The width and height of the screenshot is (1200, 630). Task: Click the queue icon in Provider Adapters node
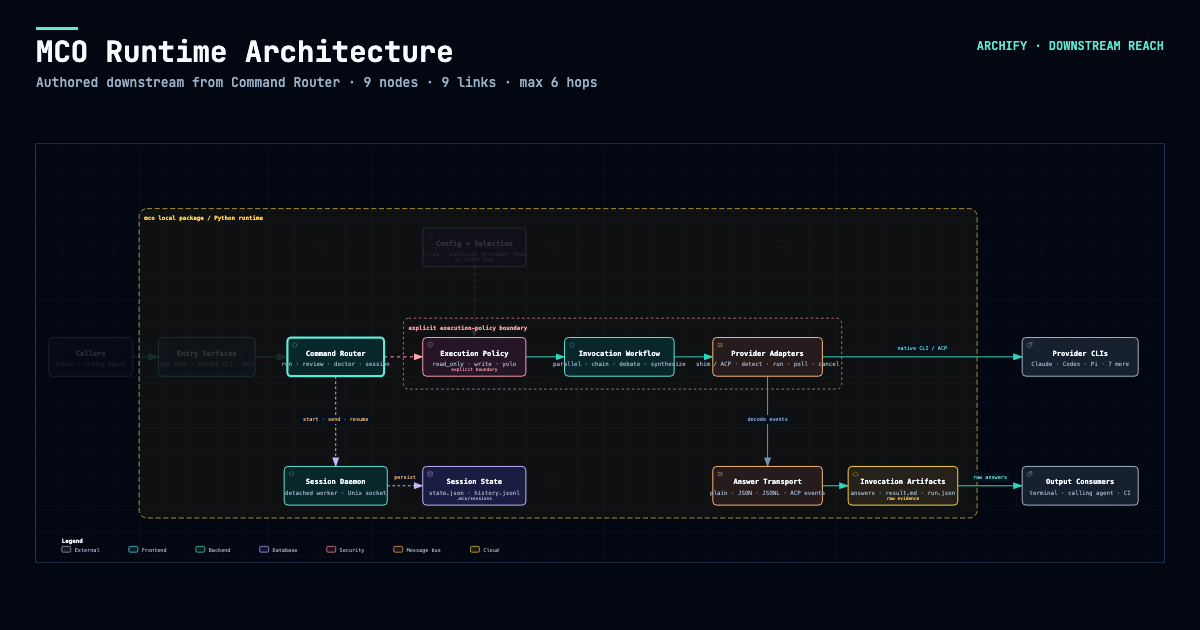(x=720, y=344)
